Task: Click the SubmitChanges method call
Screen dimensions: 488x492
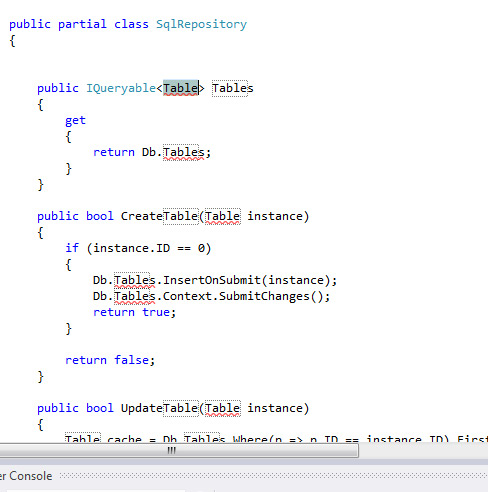Action: tap(264, 296)
